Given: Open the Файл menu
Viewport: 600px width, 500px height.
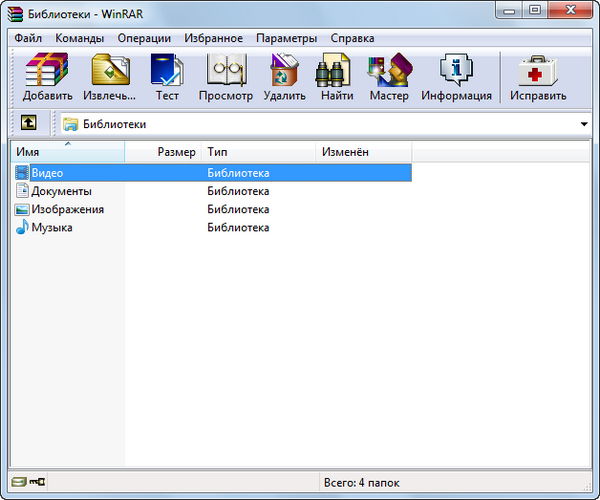Looking at the screenshot, I should pyautogui.click(x=28, y=38).
